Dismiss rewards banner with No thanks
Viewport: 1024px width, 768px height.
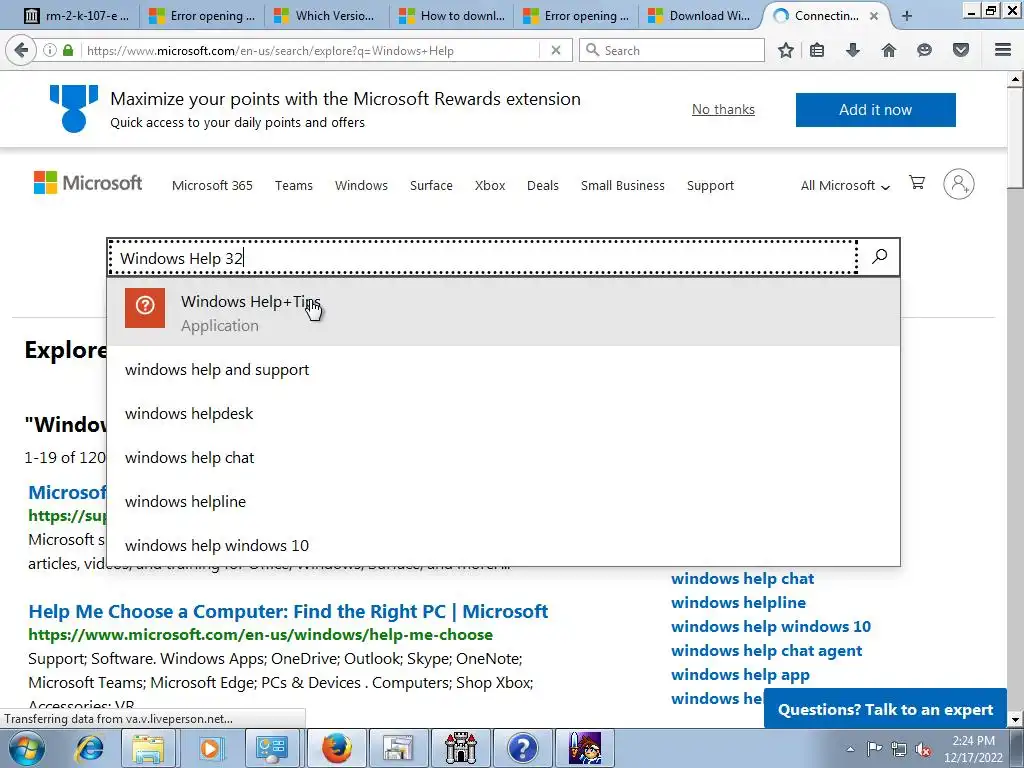(723, 110)
